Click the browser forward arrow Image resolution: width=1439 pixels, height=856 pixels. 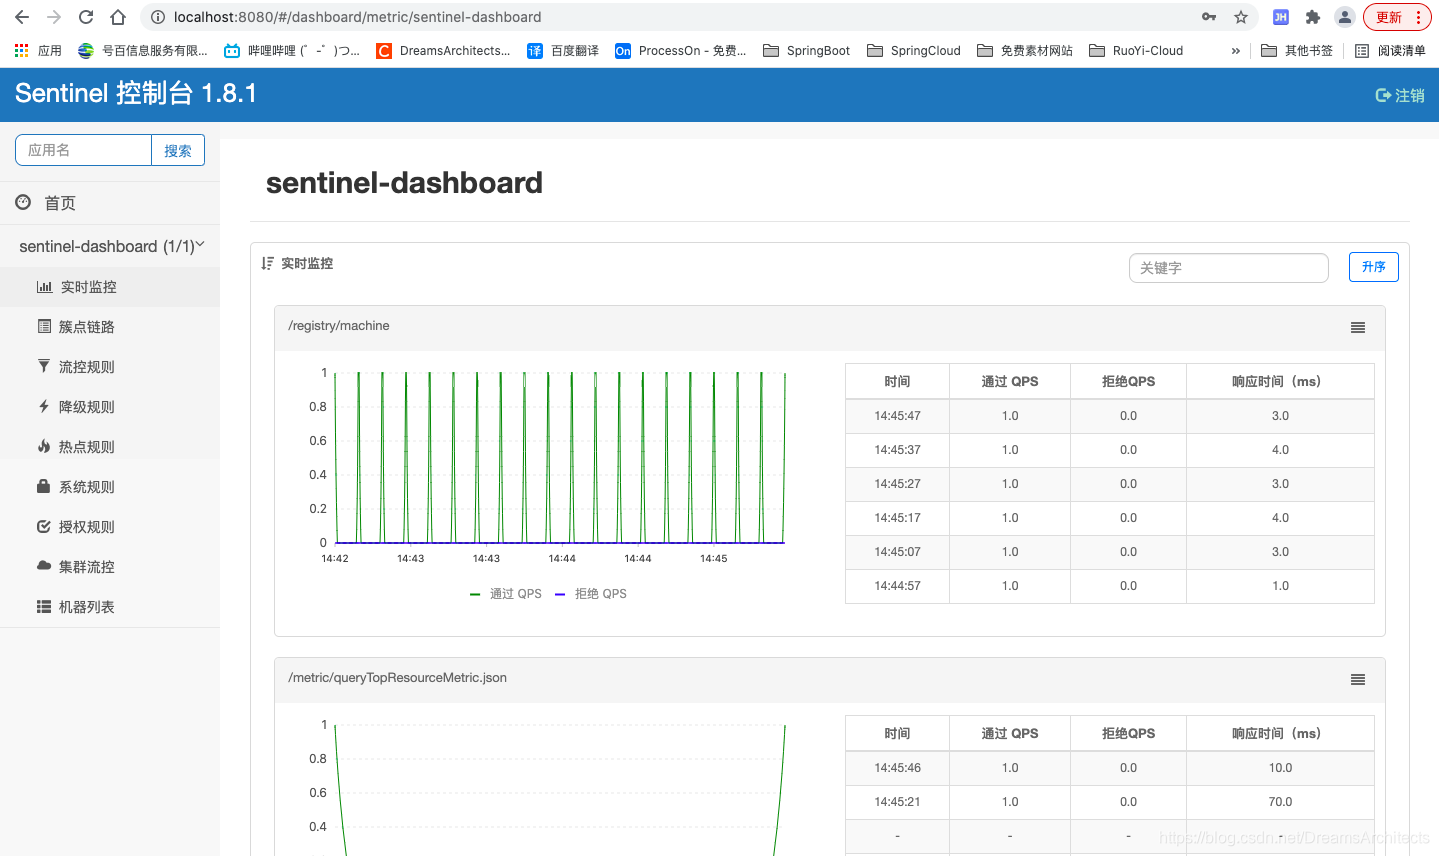click(54, 17)
